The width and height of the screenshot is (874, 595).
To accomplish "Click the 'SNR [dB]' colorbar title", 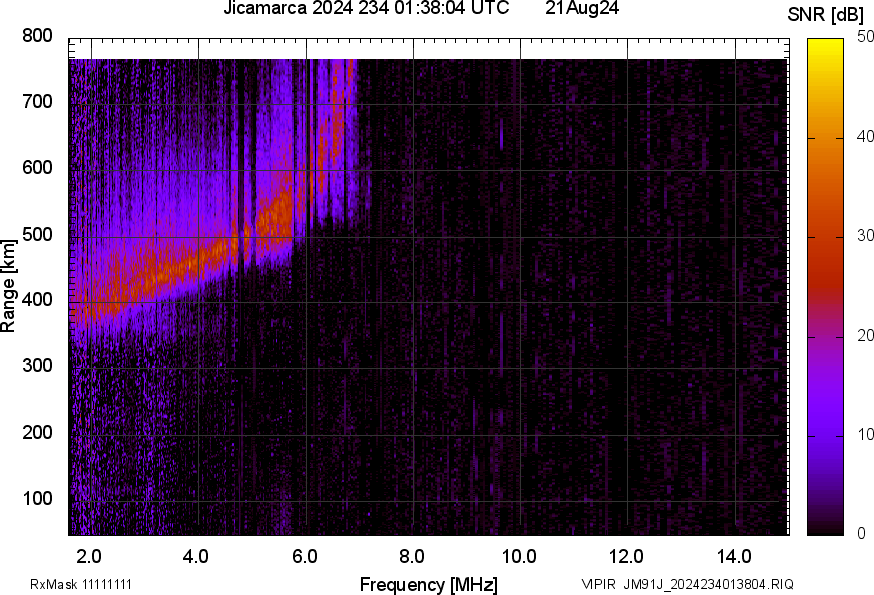I will tap(826, 15).
